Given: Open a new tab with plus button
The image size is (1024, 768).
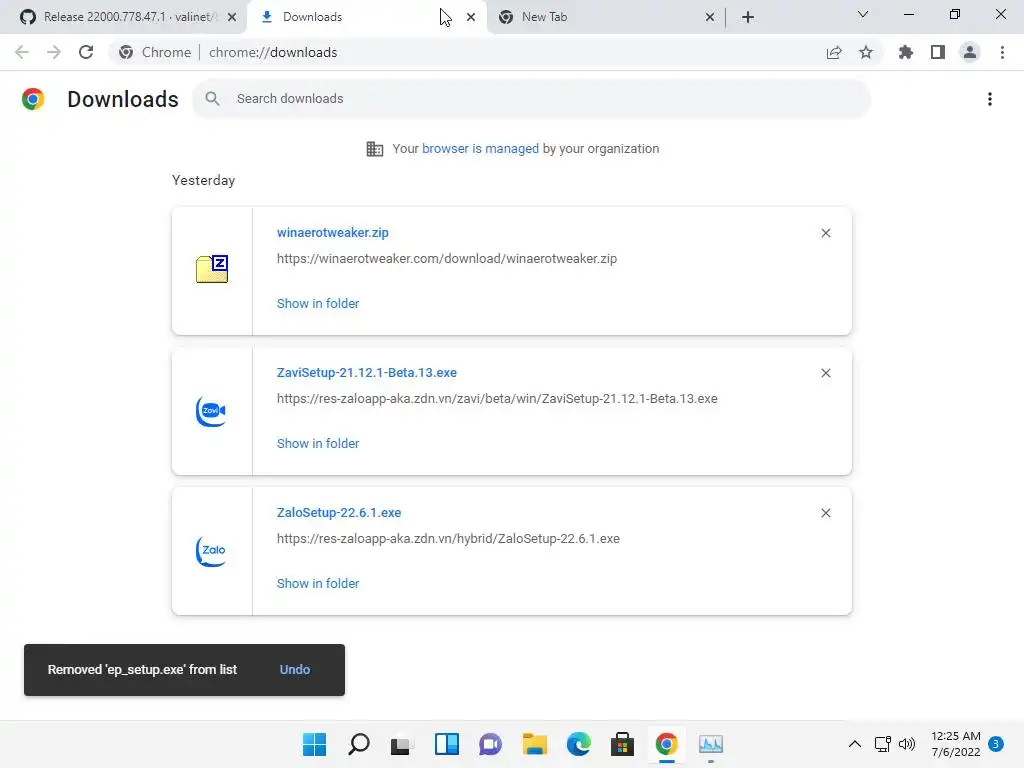Looking at the screenshot, I should (x=748, y=17).
